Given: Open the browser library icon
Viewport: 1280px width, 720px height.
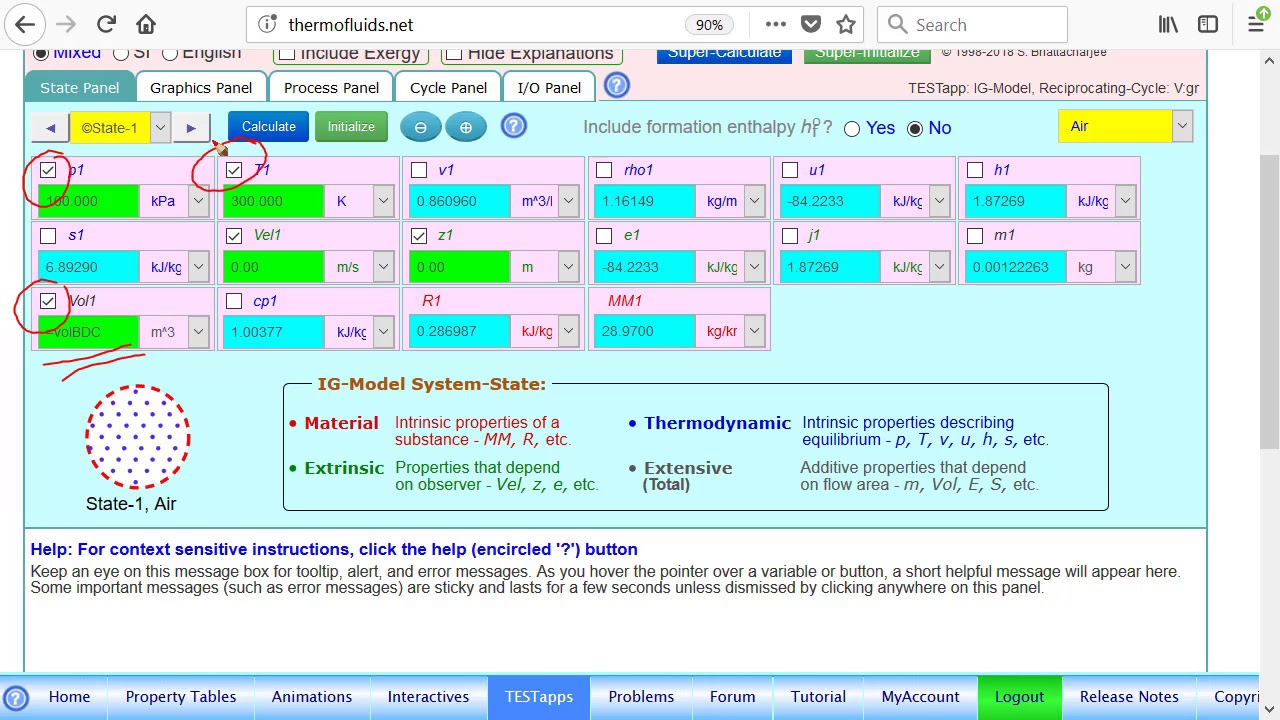Looking at the screenshot, I should click(x=1168, y=25).
